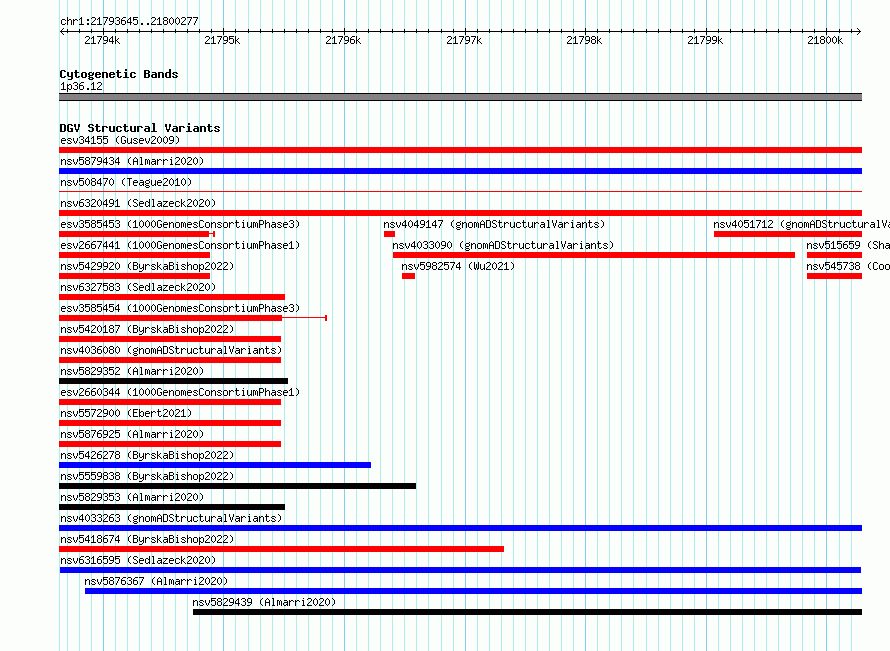
Task: Select the red bar under nsv5418674
Action: click(282, 549)
